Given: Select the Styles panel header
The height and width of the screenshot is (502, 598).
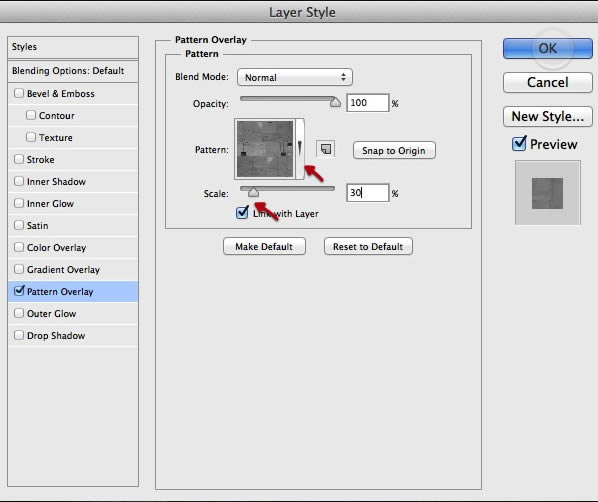Looking at the screenshot, I should coord(73,47).
